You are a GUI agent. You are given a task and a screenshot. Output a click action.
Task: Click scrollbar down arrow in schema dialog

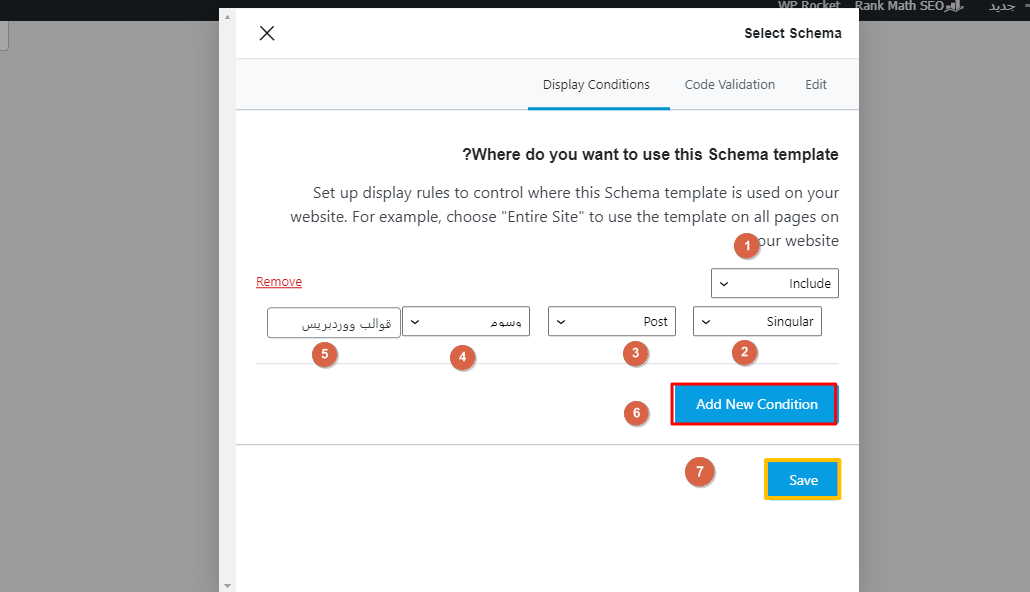coord(227,585)
